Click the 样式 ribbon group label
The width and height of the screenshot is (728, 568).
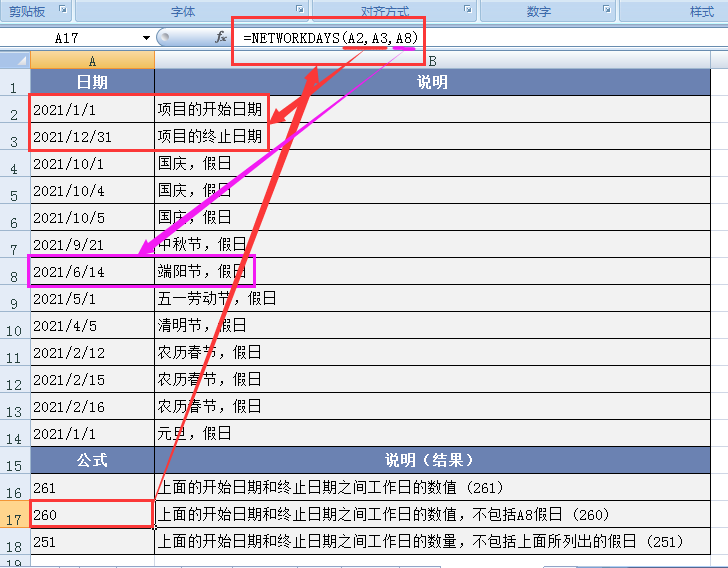coord(701,11)
